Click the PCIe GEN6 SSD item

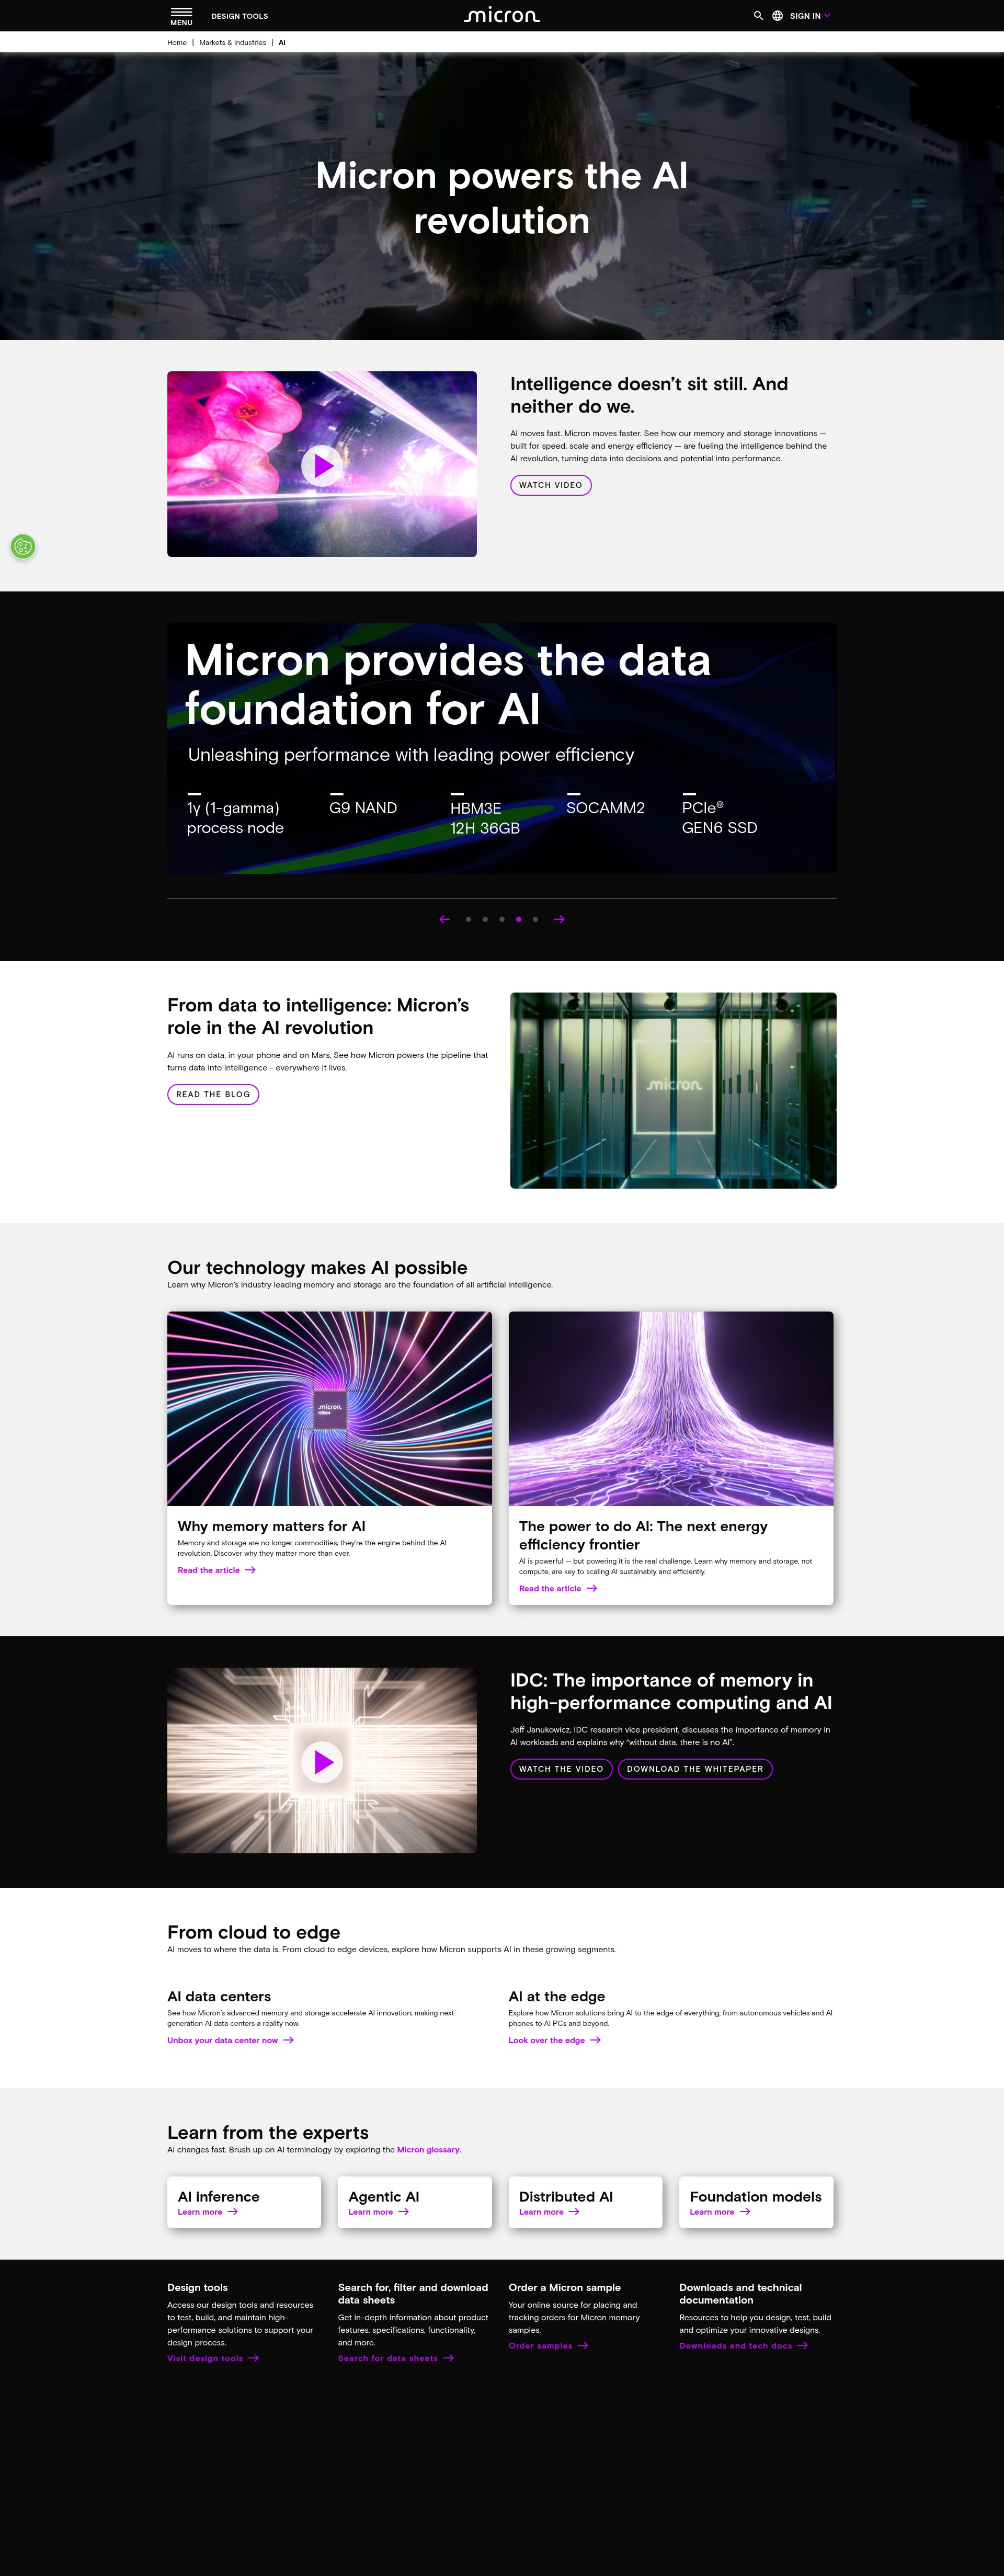719,817
